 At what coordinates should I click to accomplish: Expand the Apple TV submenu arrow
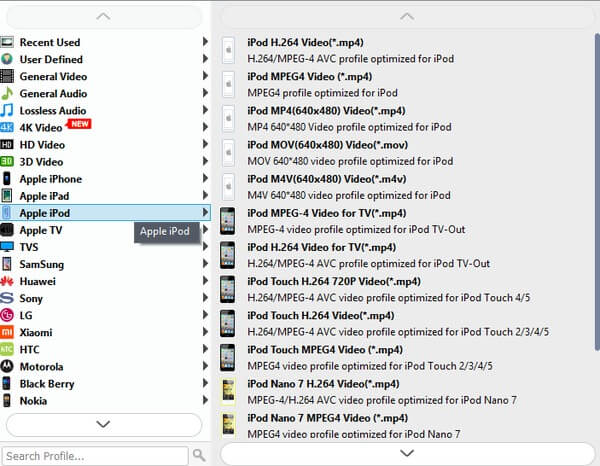tap(205, 230)
